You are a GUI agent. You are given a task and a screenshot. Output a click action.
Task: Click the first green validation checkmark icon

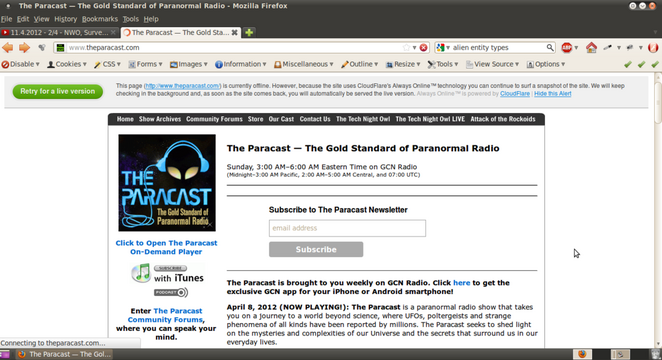(x=628, y=64)
